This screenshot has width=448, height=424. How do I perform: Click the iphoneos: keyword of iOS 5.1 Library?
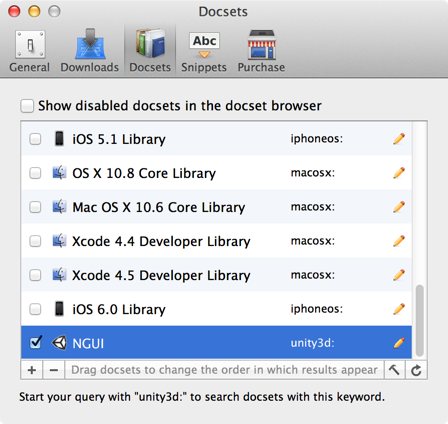point(317,139)
